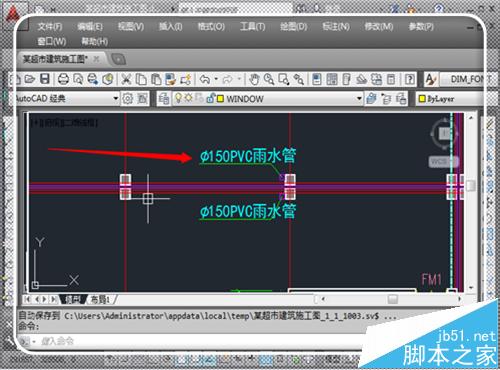
Task: Open the Tool Palettes window icon
Action: [346, 79]
